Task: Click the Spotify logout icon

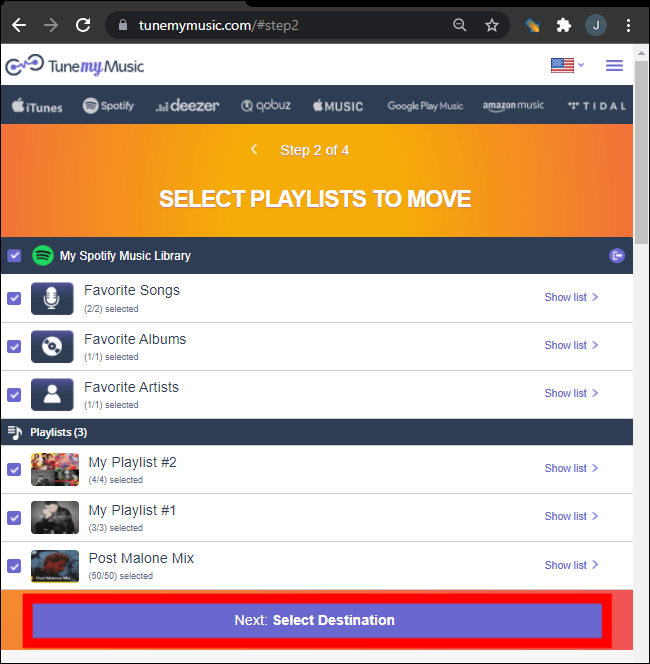Action: (617, 256)
